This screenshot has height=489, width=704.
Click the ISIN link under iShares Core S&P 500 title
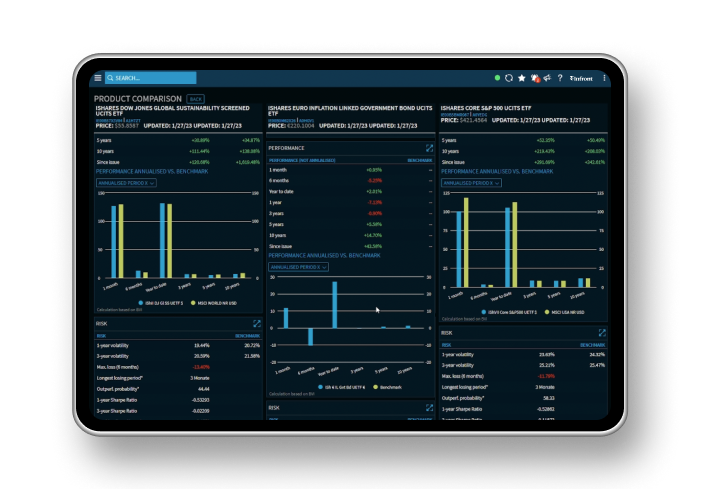454,115
